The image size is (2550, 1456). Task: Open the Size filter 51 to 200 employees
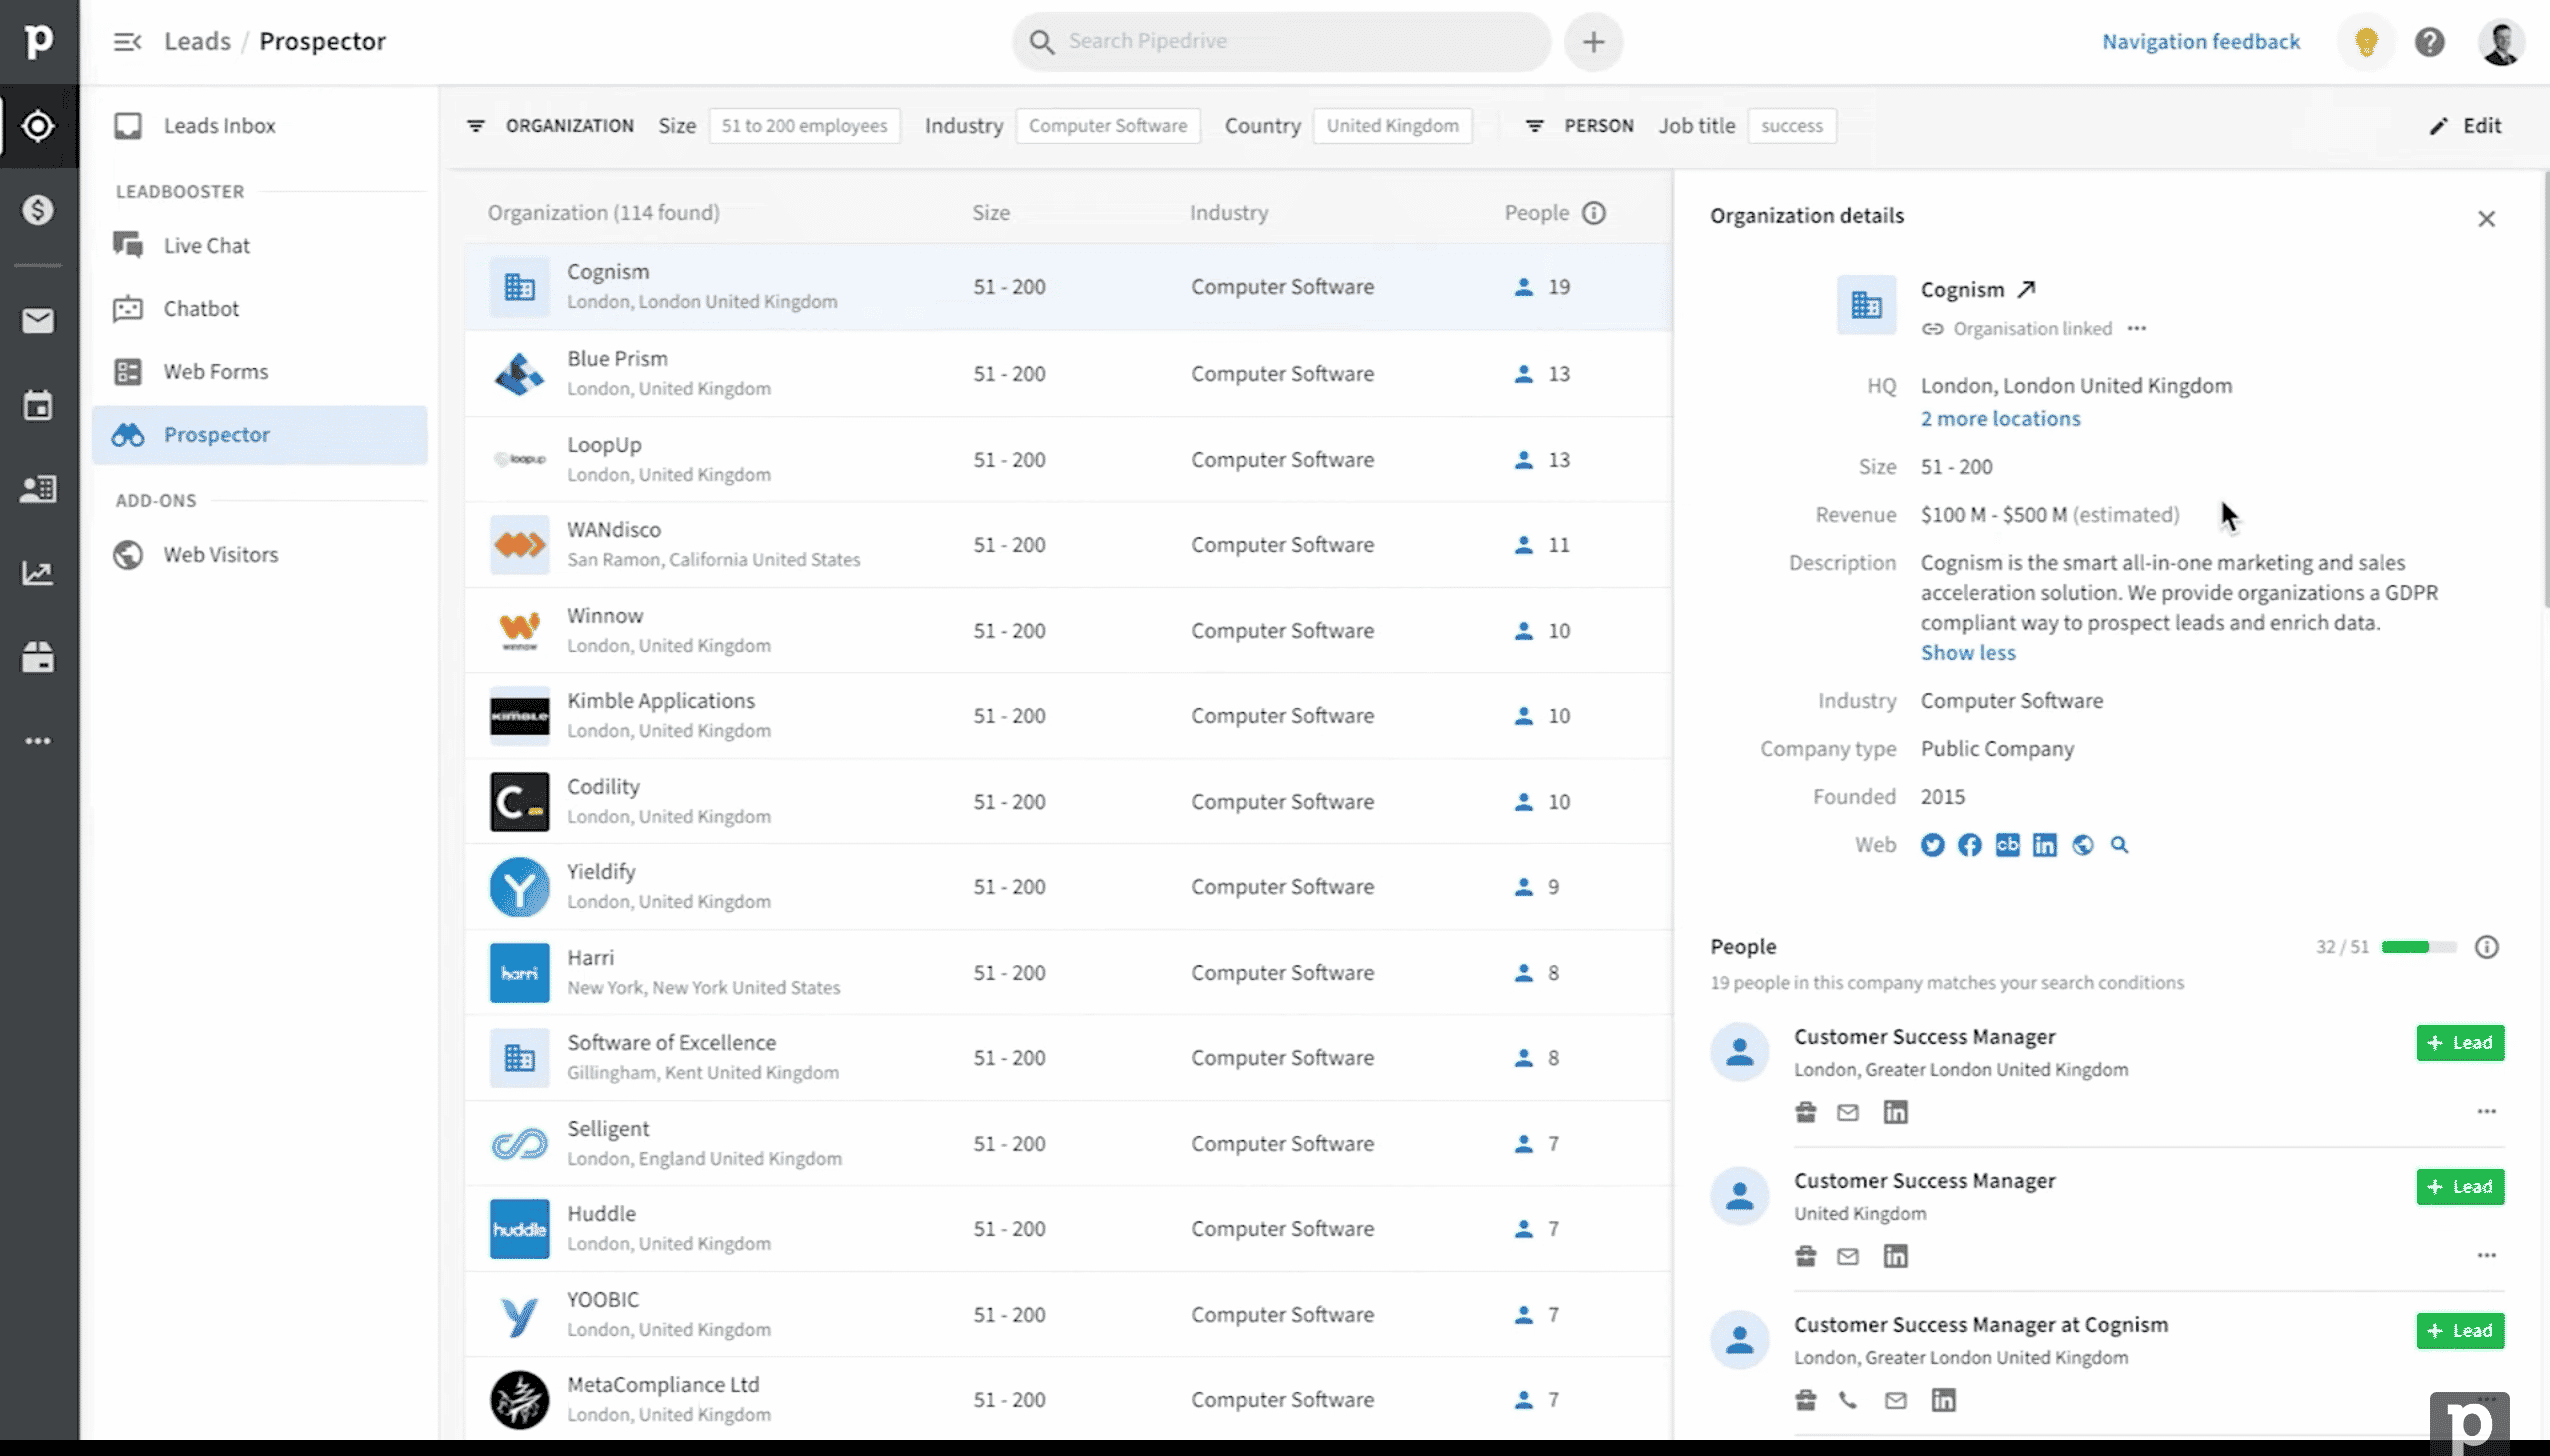pos(804,126)
